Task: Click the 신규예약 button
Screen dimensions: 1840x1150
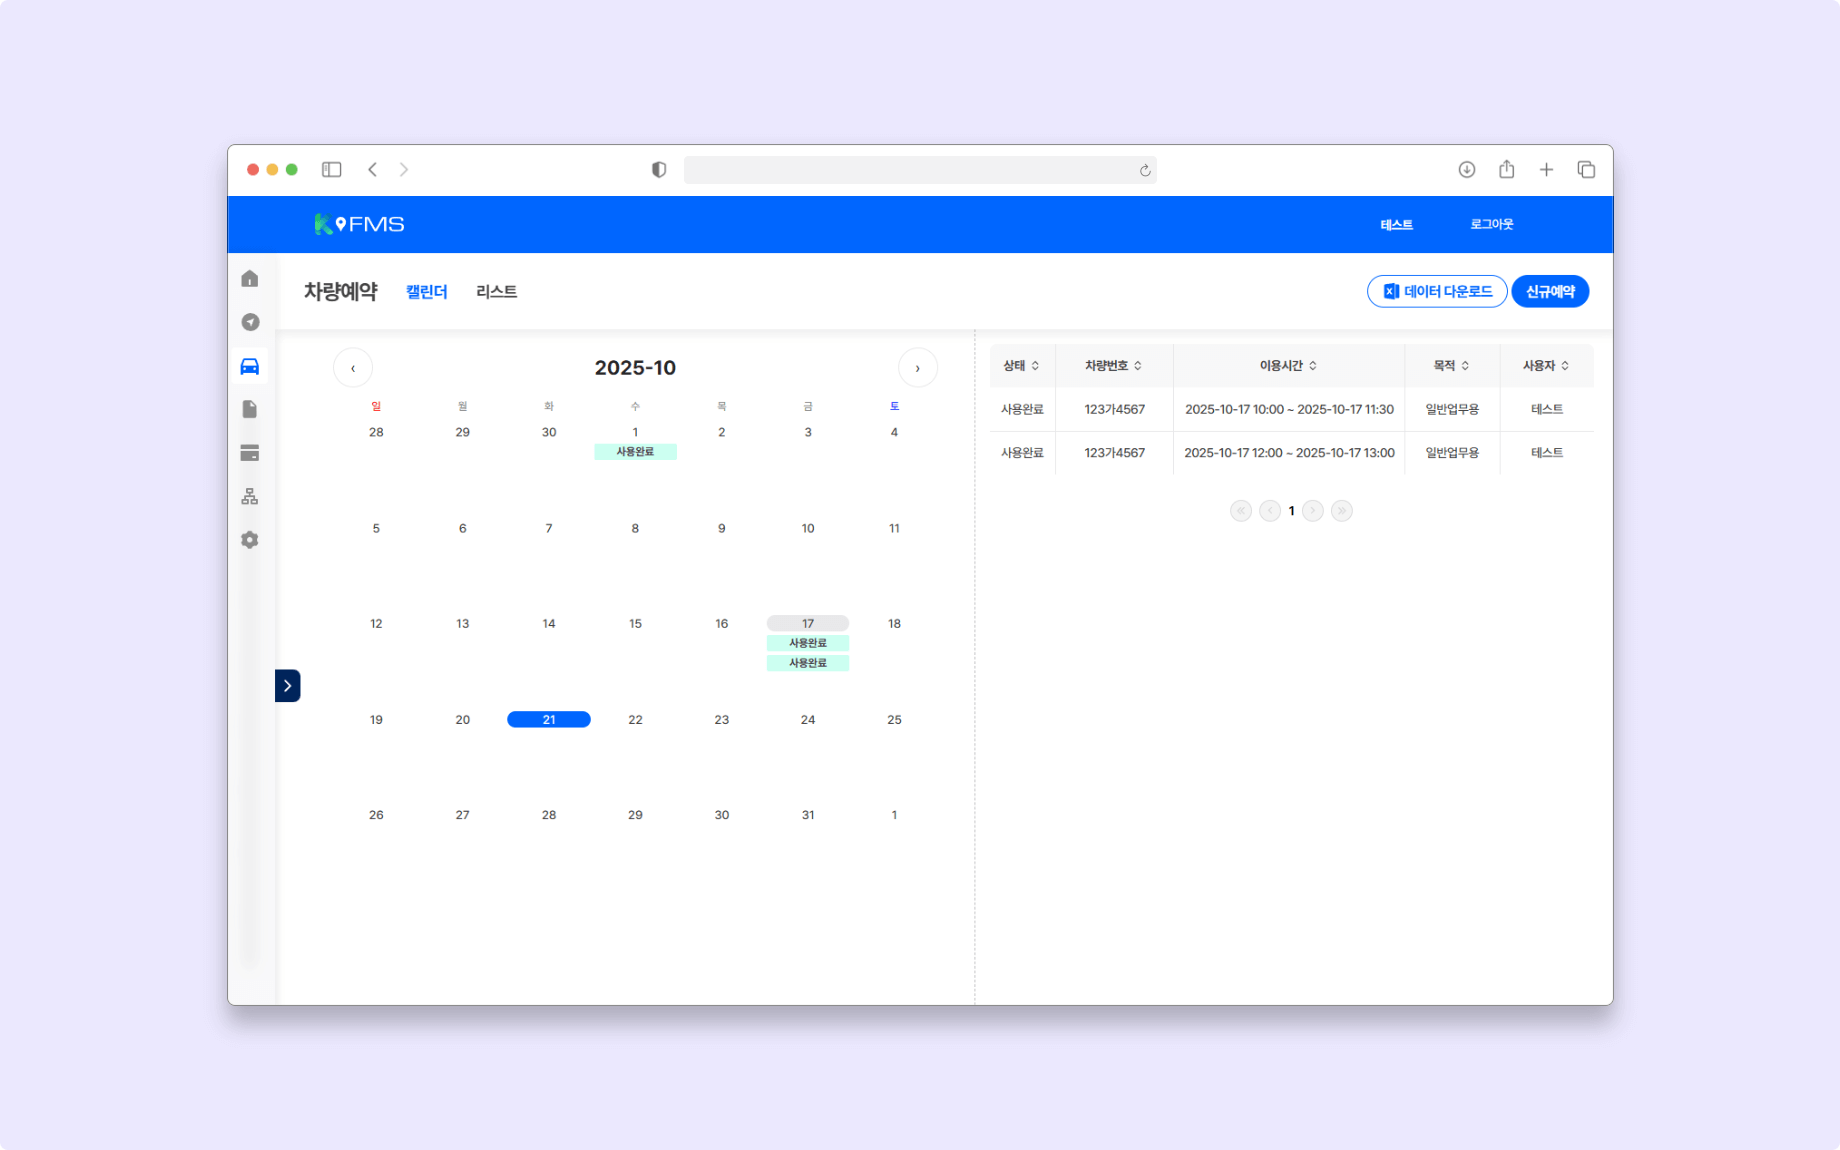Action: [x=1550, y=291]
